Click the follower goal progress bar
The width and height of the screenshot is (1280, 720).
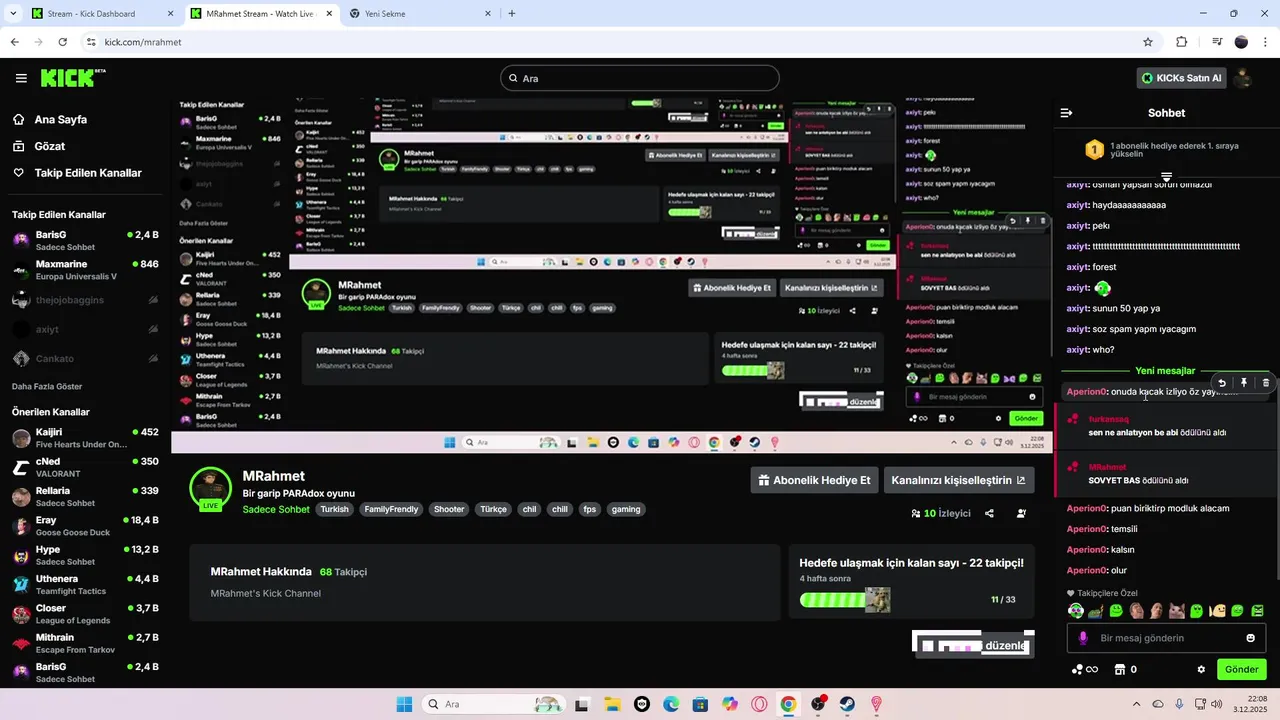pyautogui.click(x=845, y=599)
